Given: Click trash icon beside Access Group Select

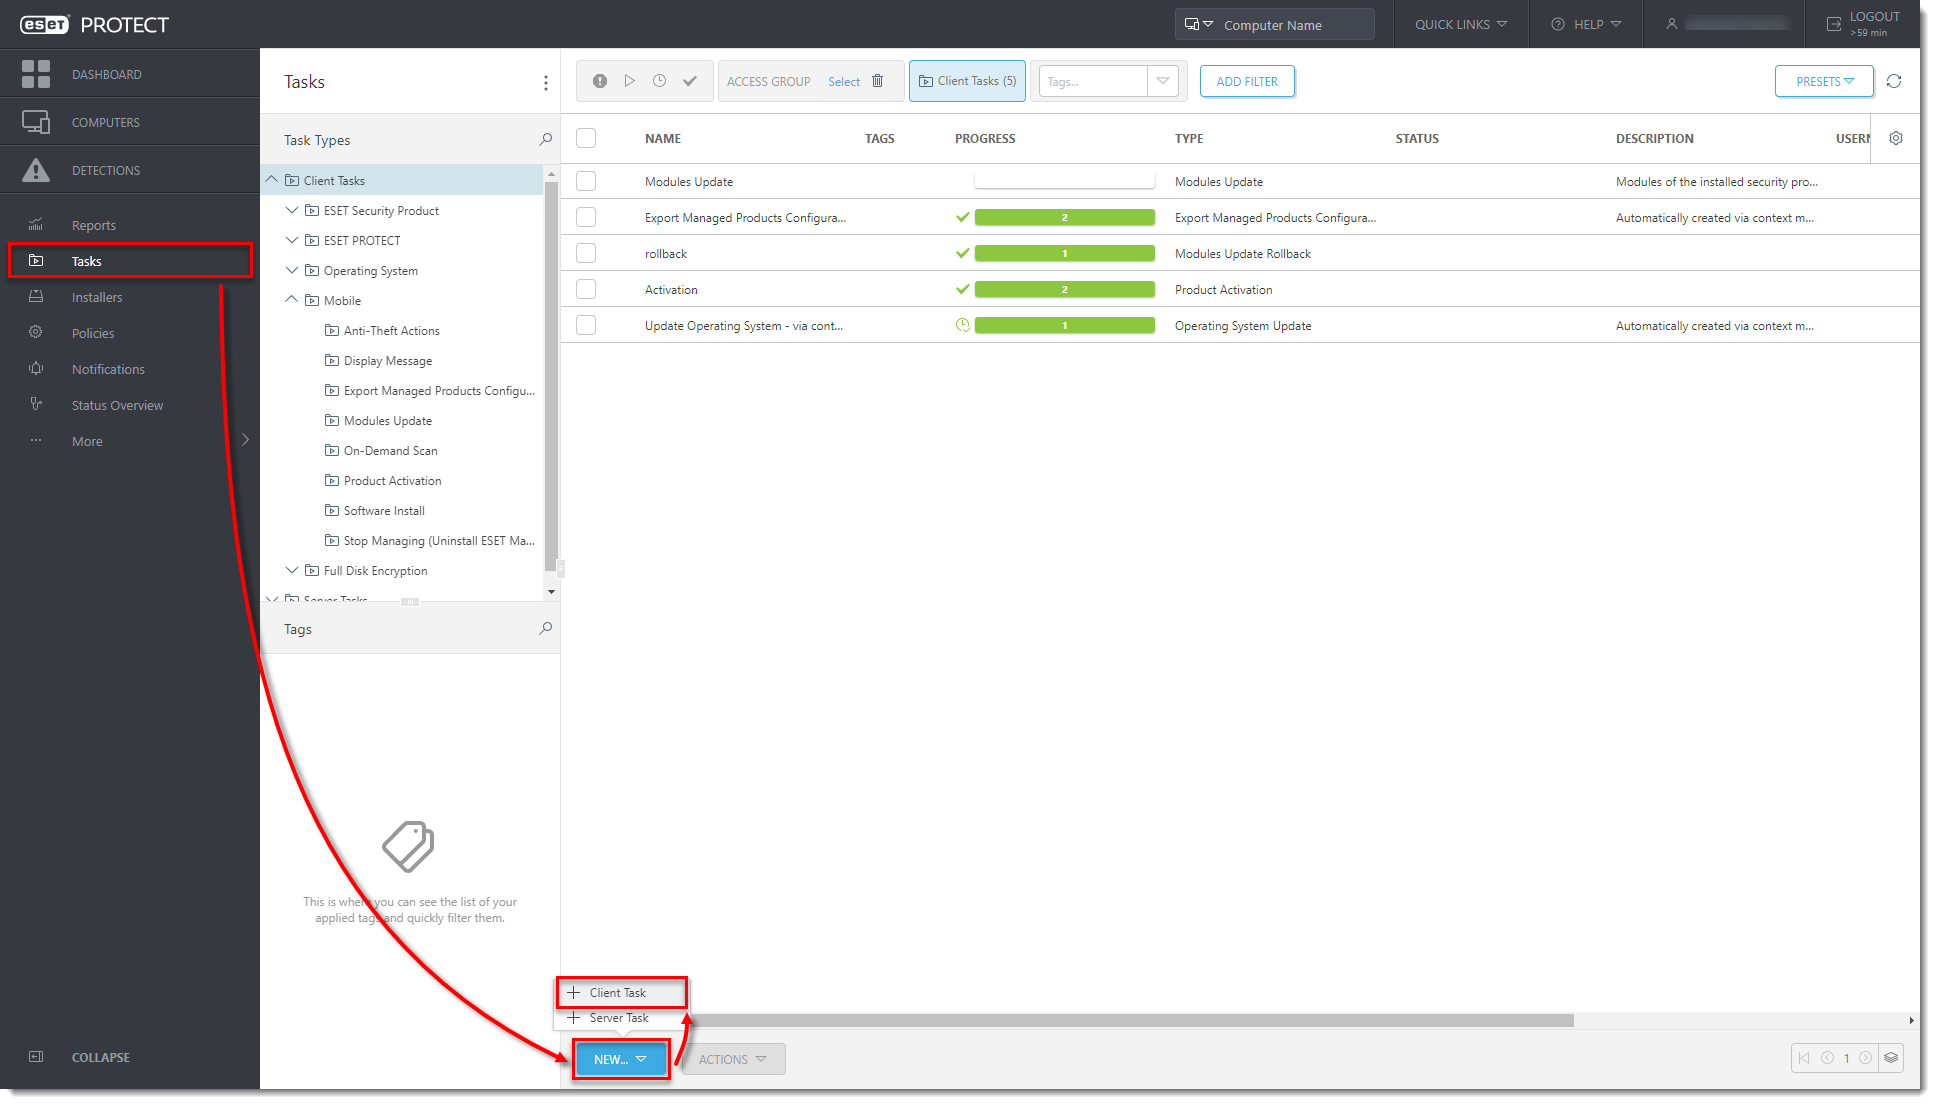Looking at the screenshot, I should pos(877,82).
